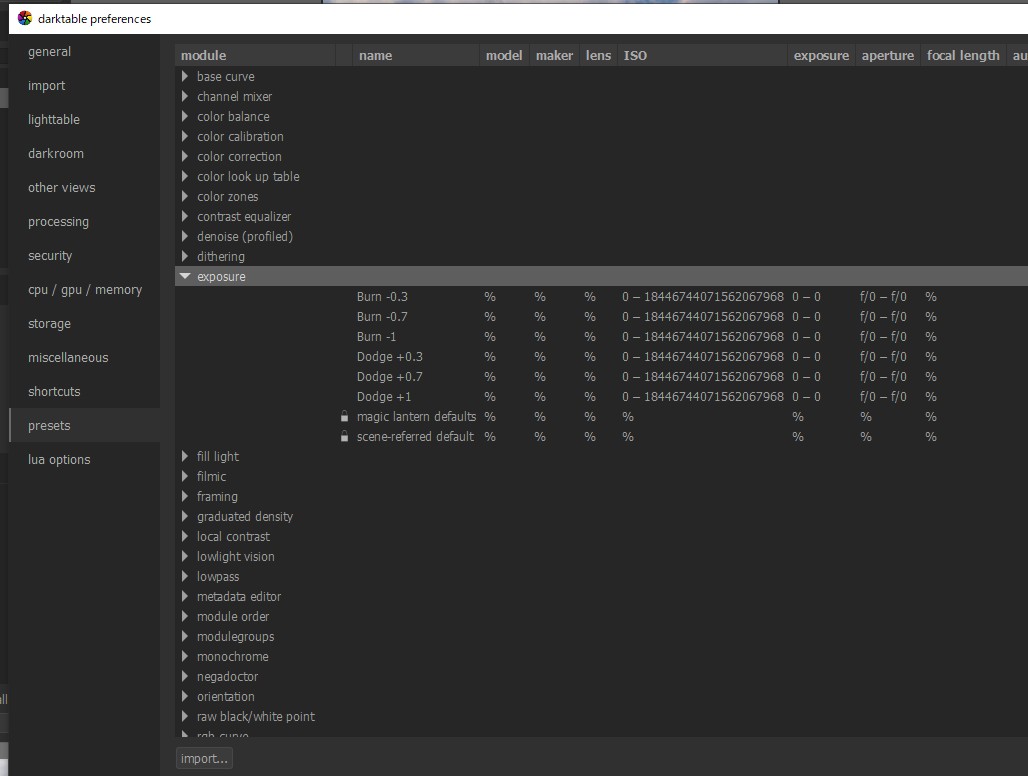
Task: Expand the filmic row
Action: [185, 476]
